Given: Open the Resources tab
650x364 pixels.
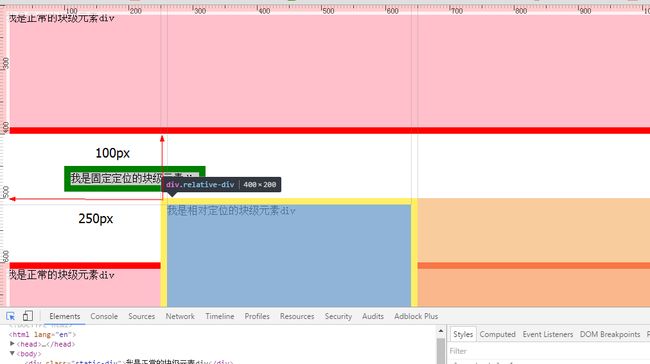Looking at the screenshot, I should (x=297, y=316).
